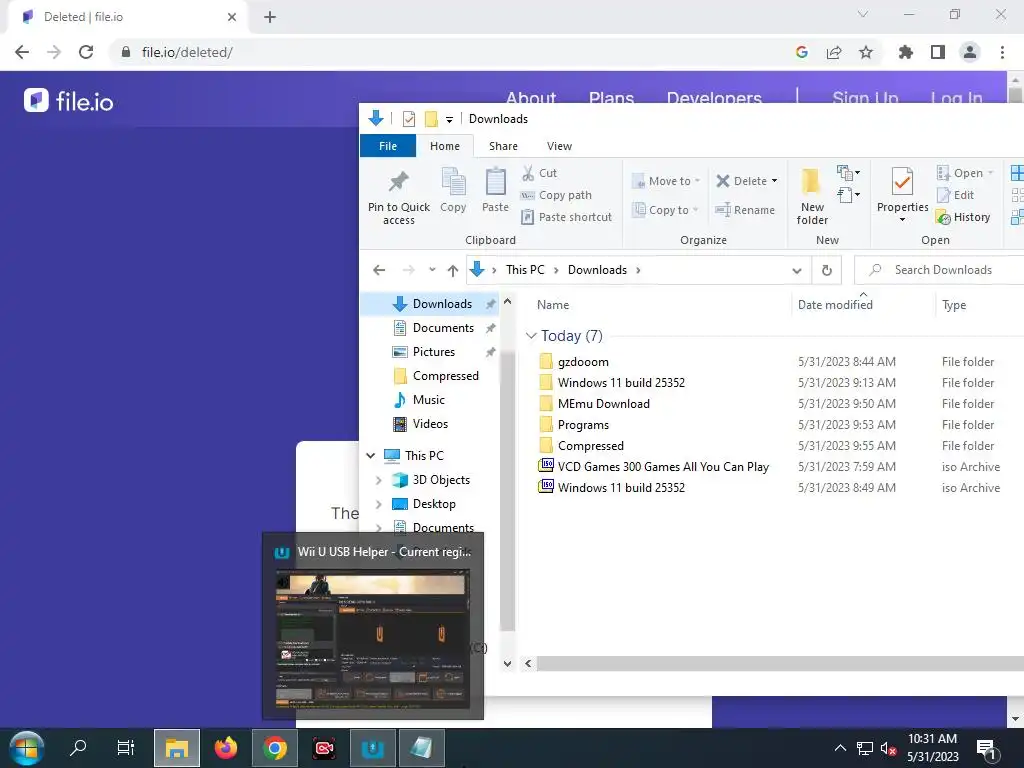
Task: Collapse the Today (7) group
Action: [x=531, y=336]
